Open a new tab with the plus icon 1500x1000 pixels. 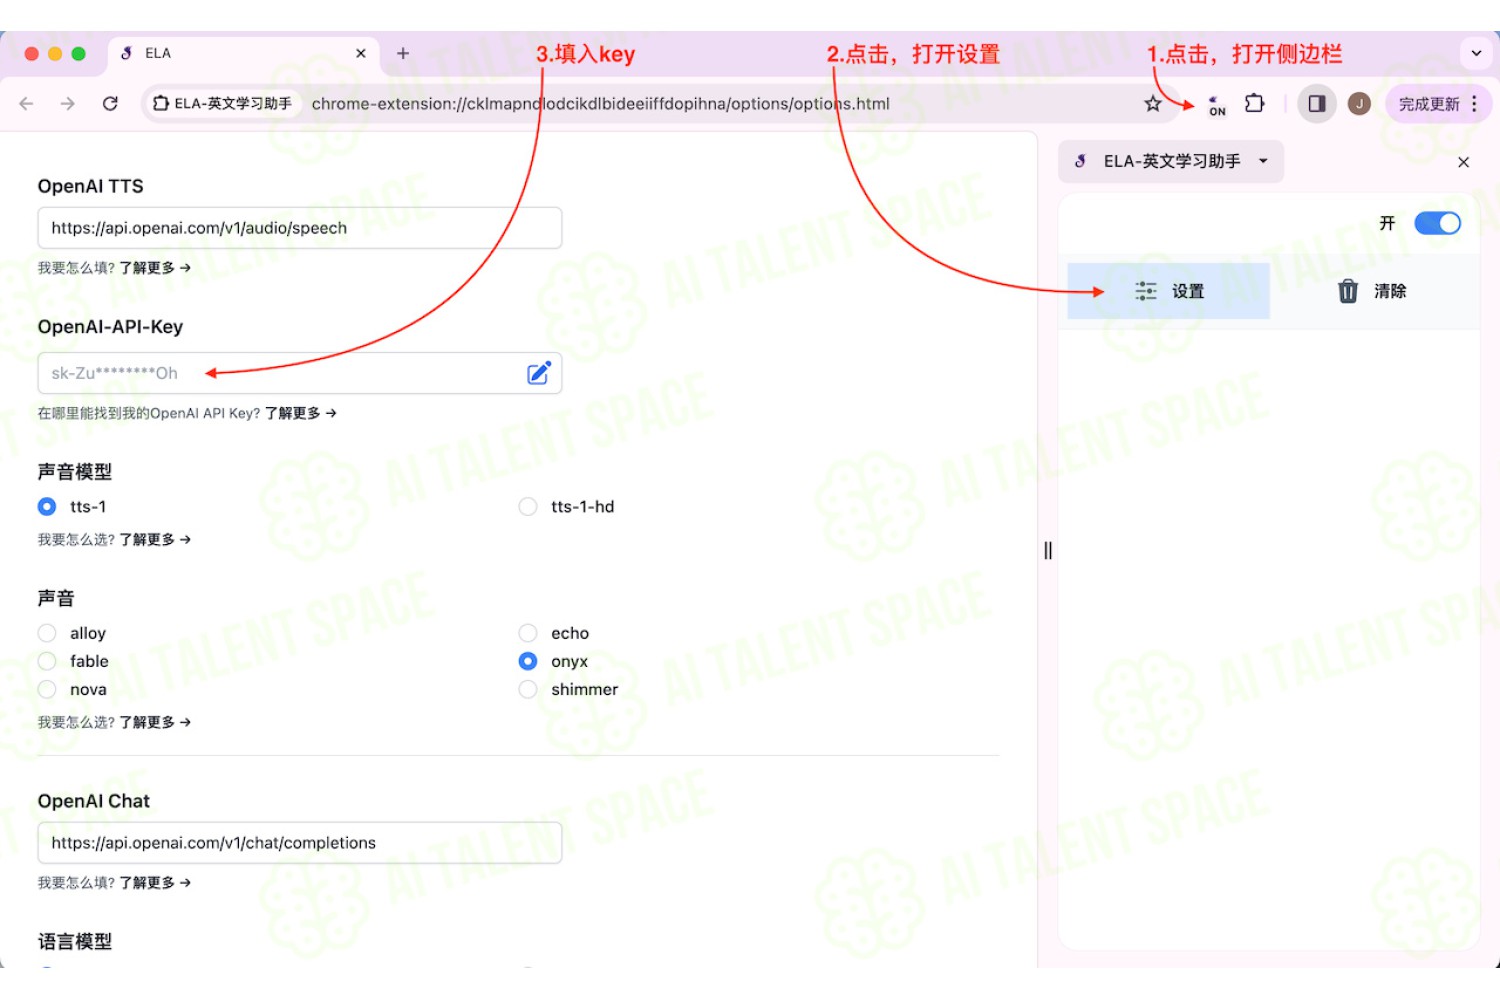pos(403,53)
